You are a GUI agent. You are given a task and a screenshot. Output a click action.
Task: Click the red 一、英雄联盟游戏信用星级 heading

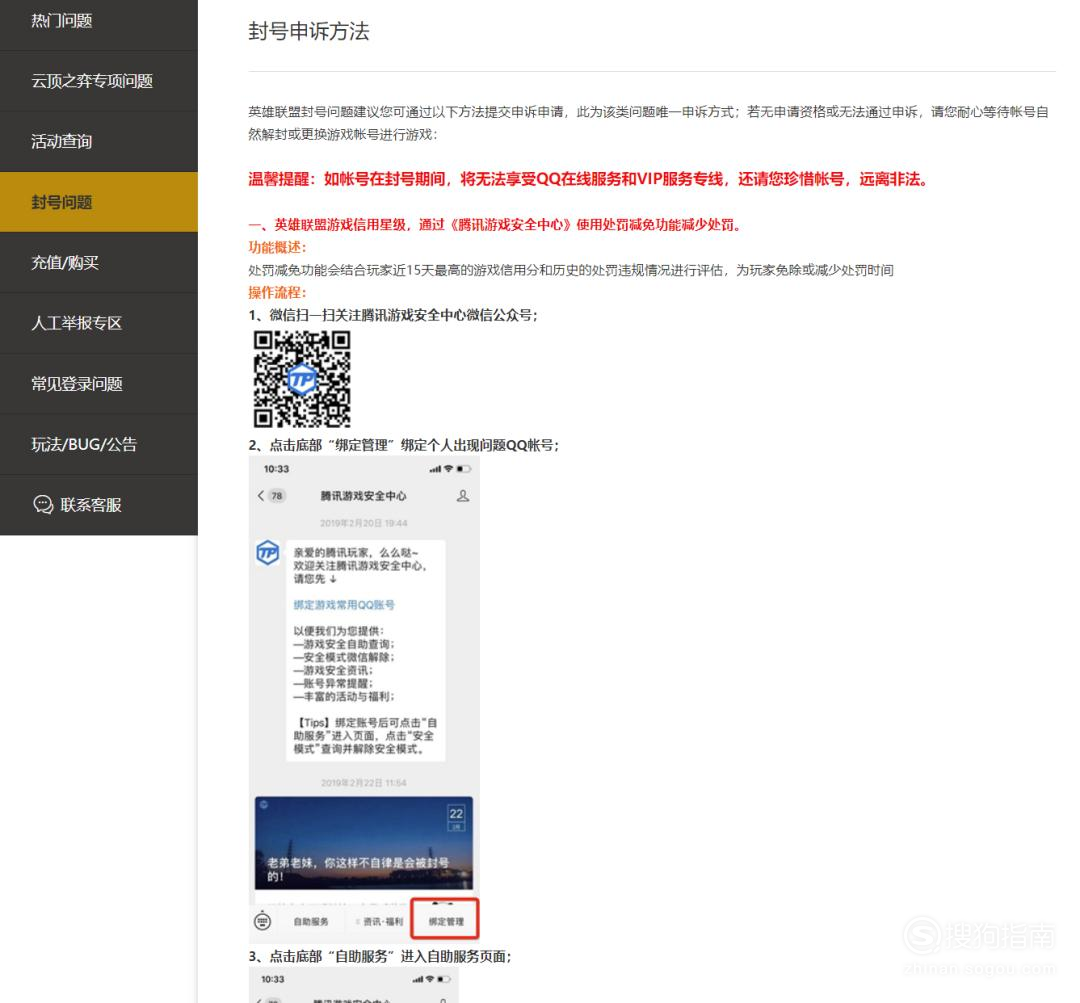(494, 225)
